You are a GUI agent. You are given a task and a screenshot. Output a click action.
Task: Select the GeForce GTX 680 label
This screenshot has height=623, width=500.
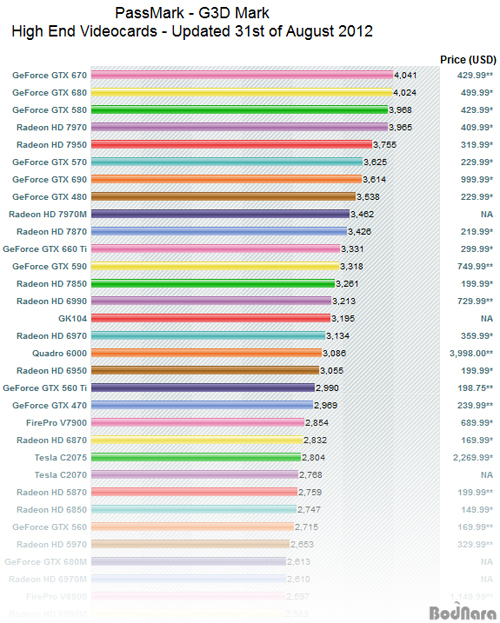point(49,93)
